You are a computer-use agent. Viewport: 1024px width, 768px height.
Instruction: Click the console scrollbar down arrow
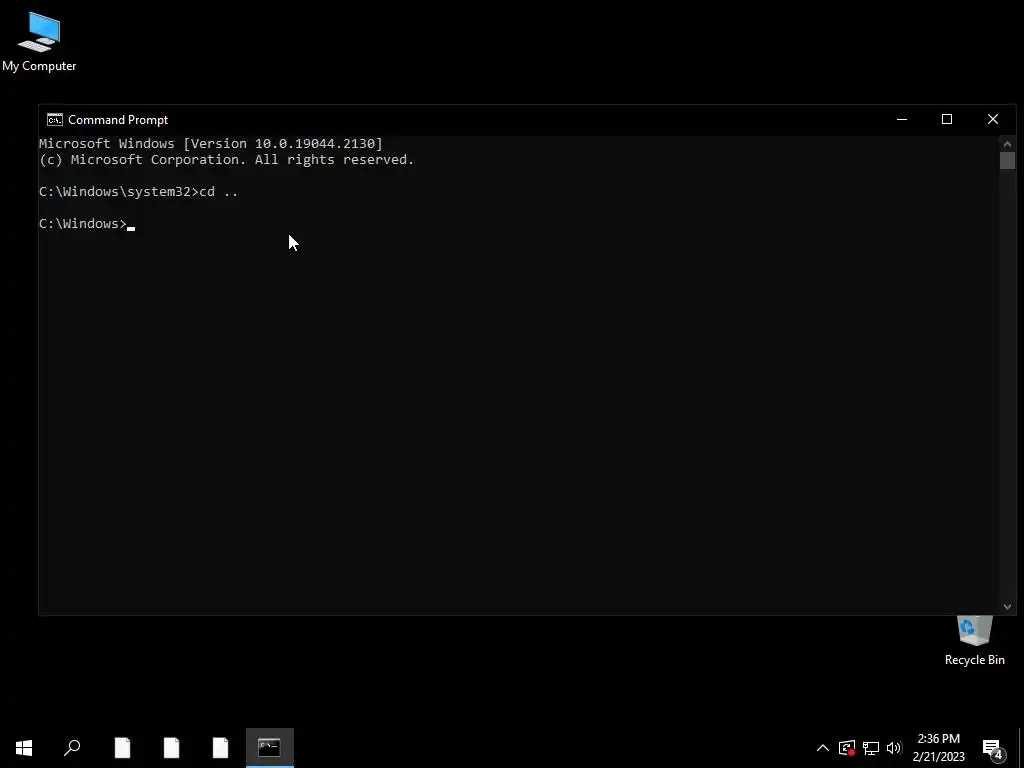(1007, 607)
